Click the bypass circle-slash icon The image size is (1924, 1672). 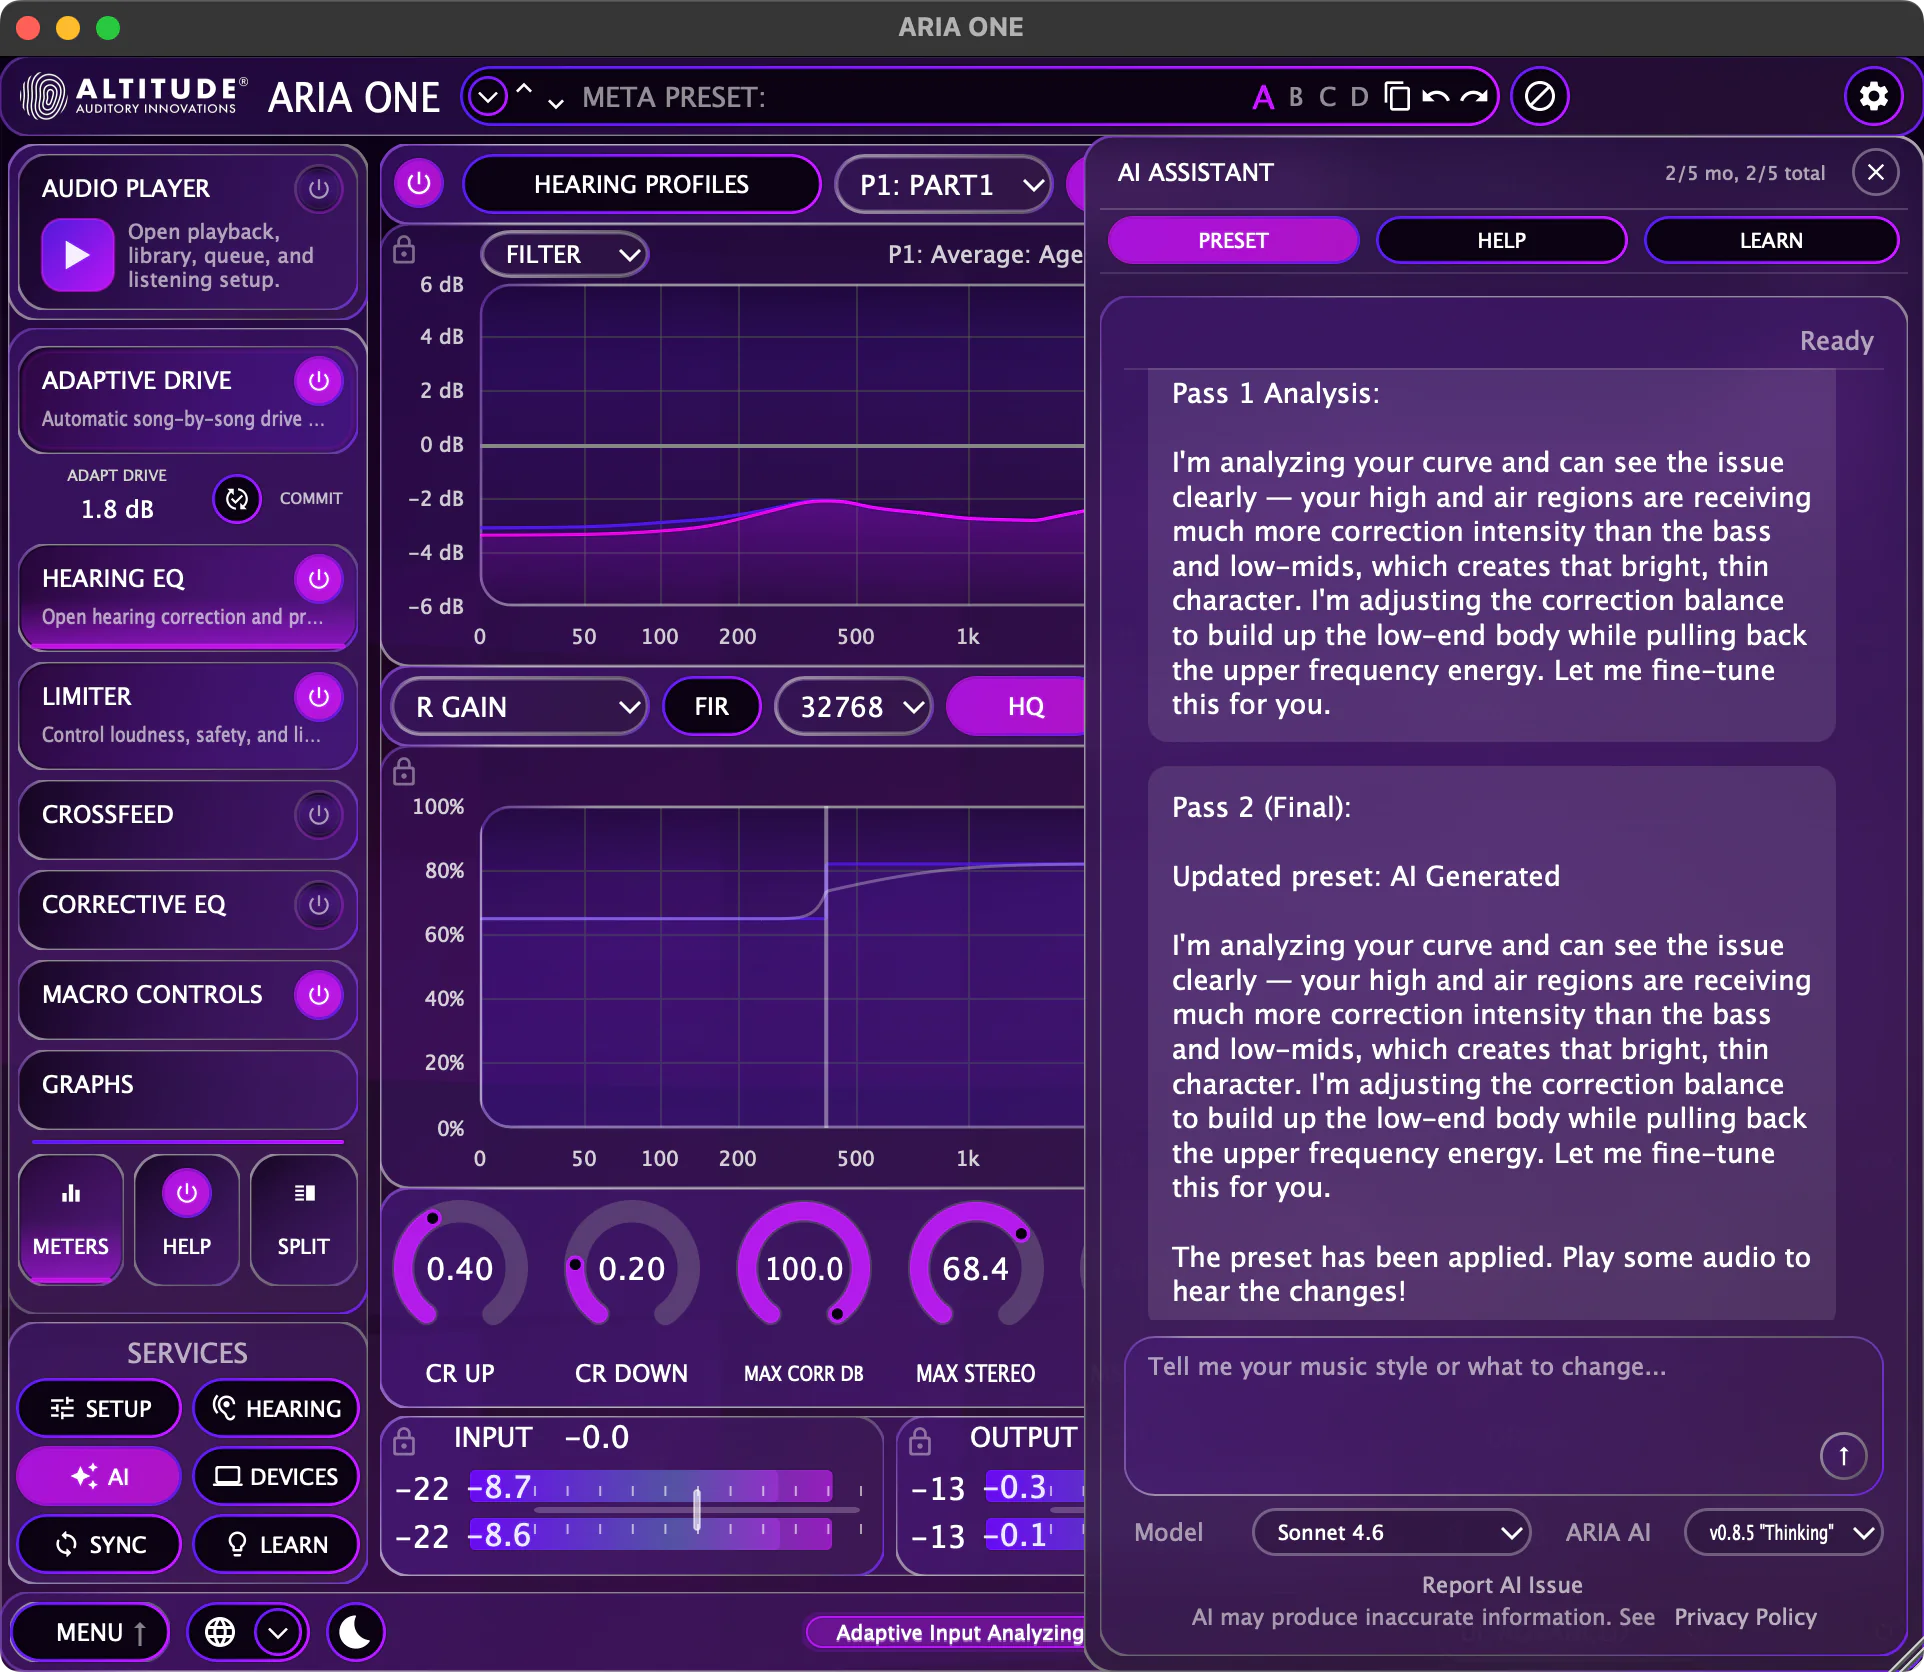(x=1540, y=96)
